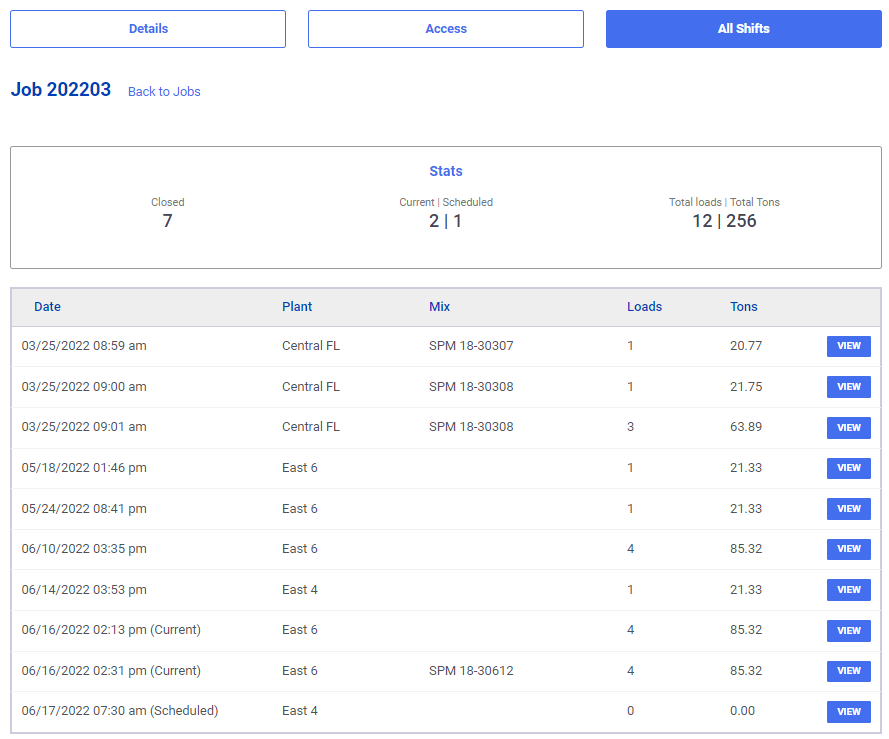This screenshot has width=889, height=739.
Task: View the 06/14/2022 03:53 pm shift
Action: (x=848, y=590)
